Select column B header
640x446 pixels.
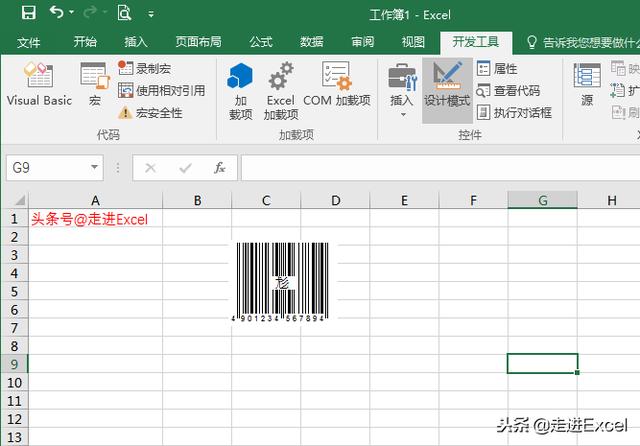[197, 200]
